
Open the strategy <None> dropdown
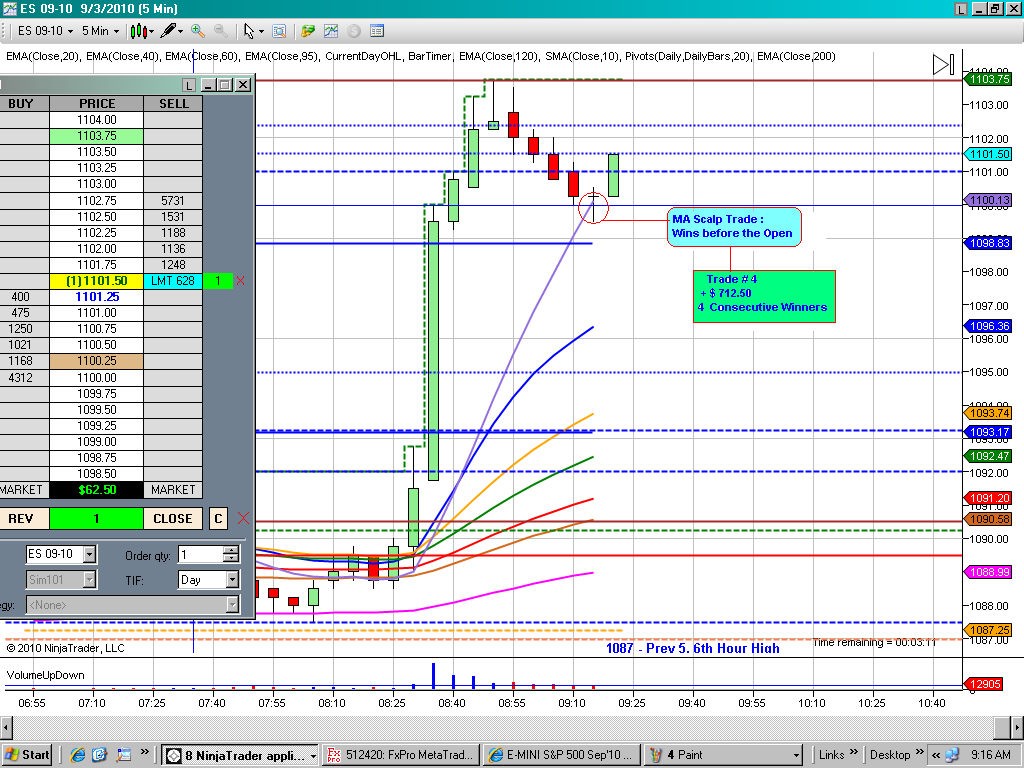pyautogui.click(x=133, y=605)
